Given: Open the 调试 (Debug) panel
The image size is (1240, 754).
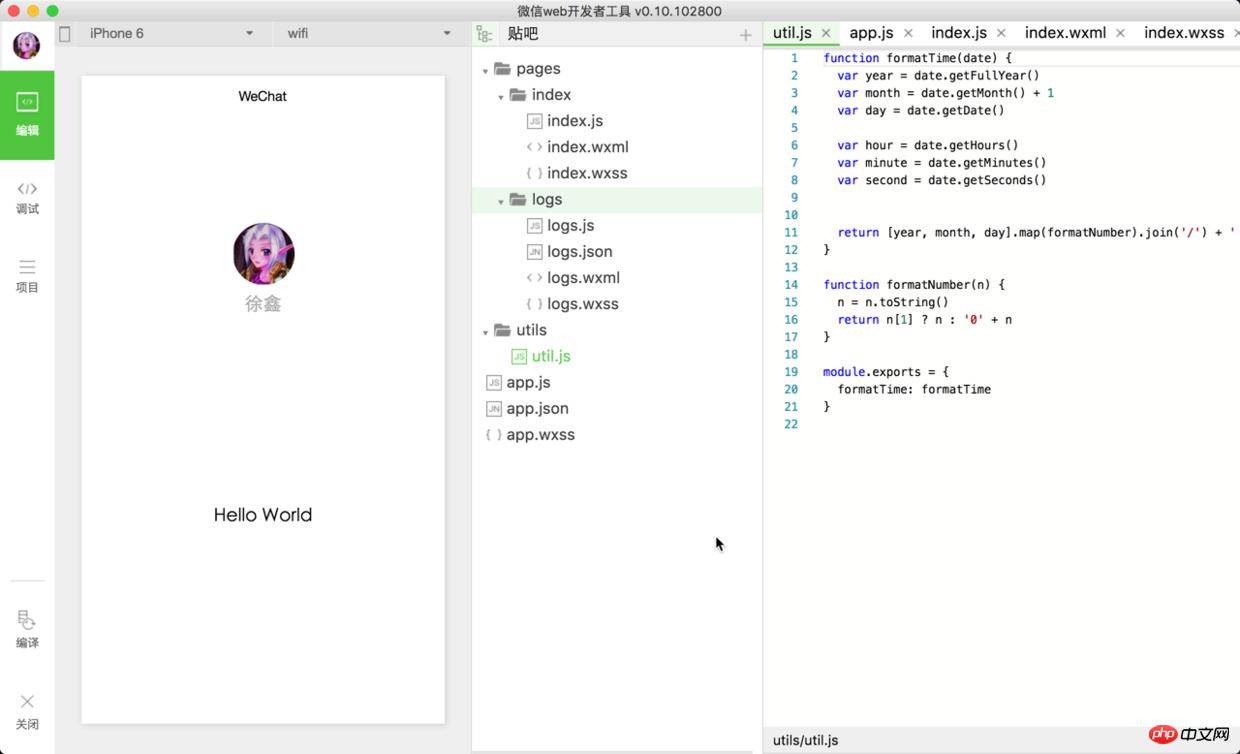Looking at the screenshot, I should pyautogui.click(x=27, y=197).
